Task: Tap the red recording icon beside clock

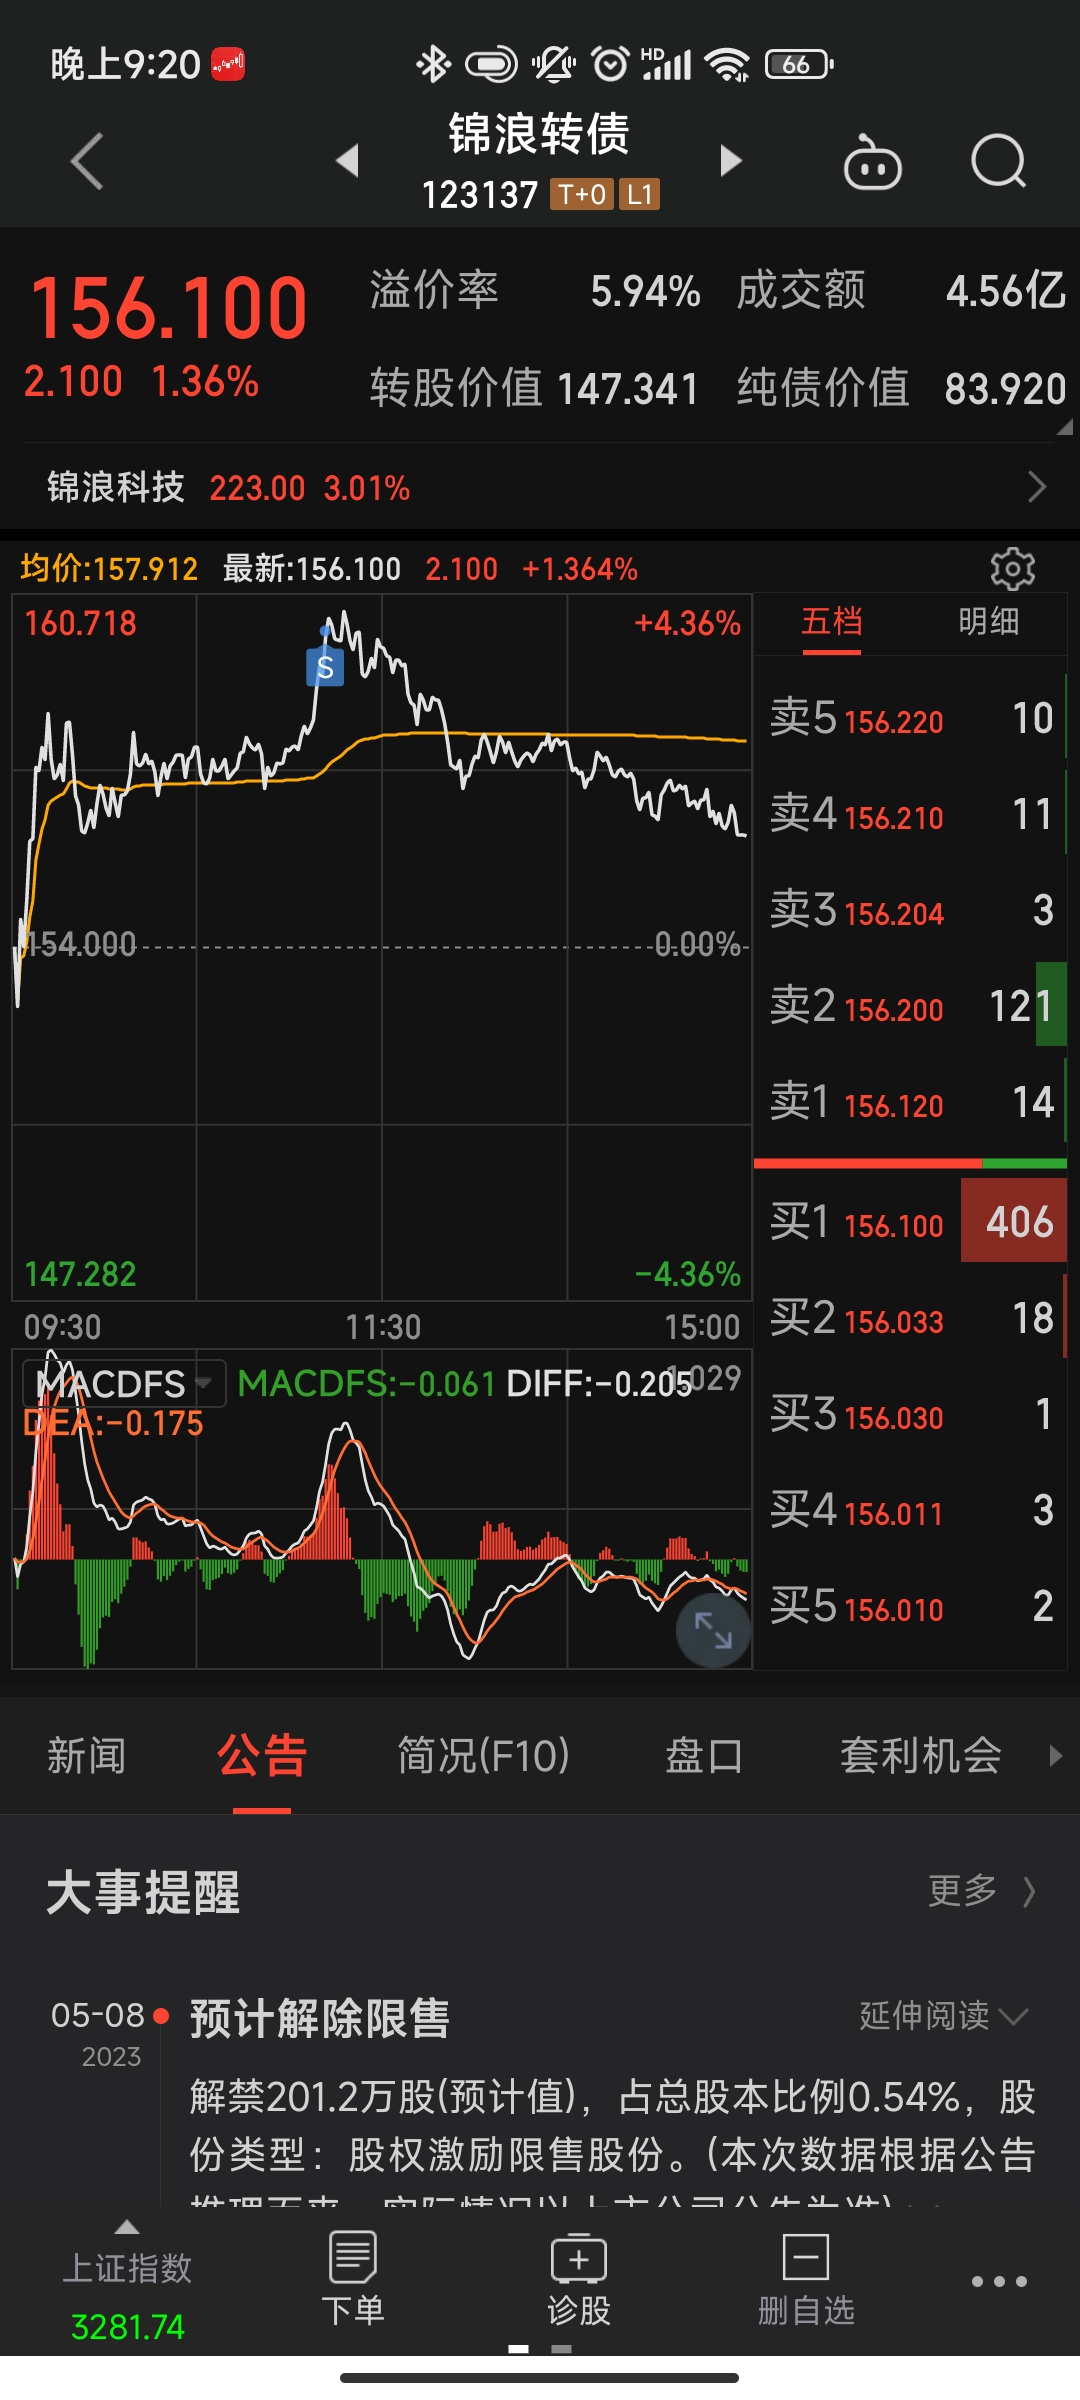Action: tap(228, 65)
